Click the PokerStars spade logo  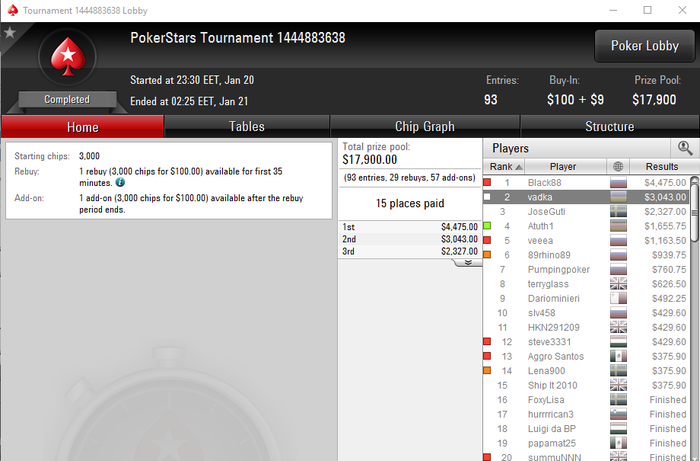(x=67, y=57)
